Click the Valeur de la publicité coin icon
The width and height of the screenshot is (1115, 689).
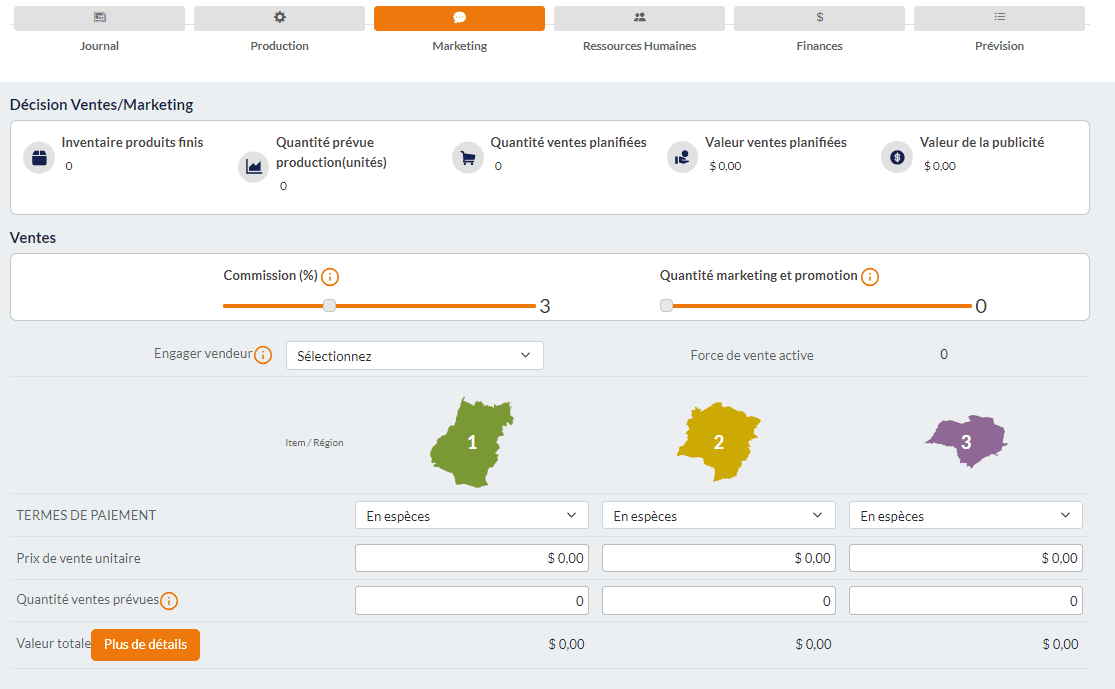pyautogui.click(x=897, y=158)
